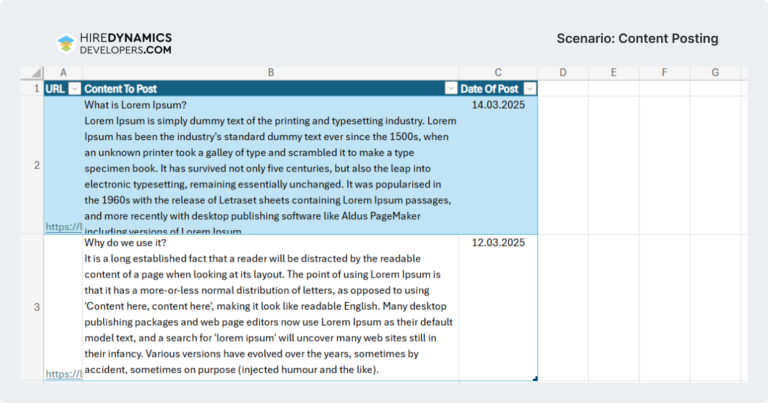Select column B header
The image size is (768, 403).
pyautogui.click(x=270, y=73)
